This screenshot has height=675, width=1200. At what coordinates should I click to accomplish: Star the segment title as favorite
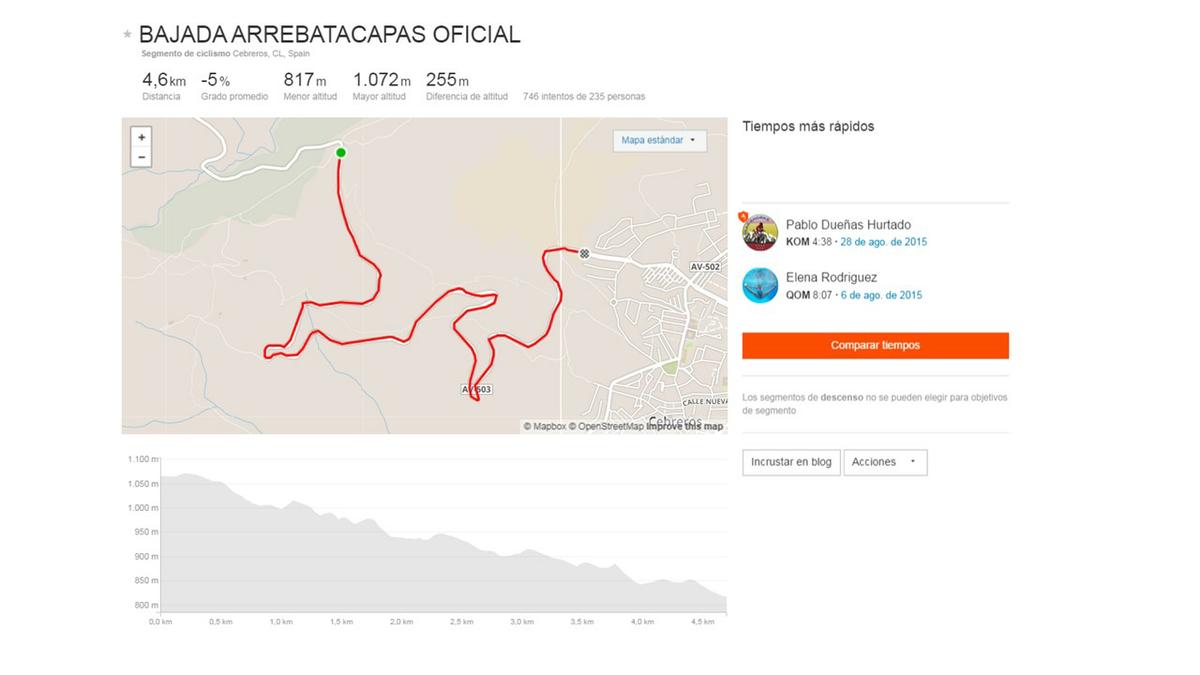[127, 35]
